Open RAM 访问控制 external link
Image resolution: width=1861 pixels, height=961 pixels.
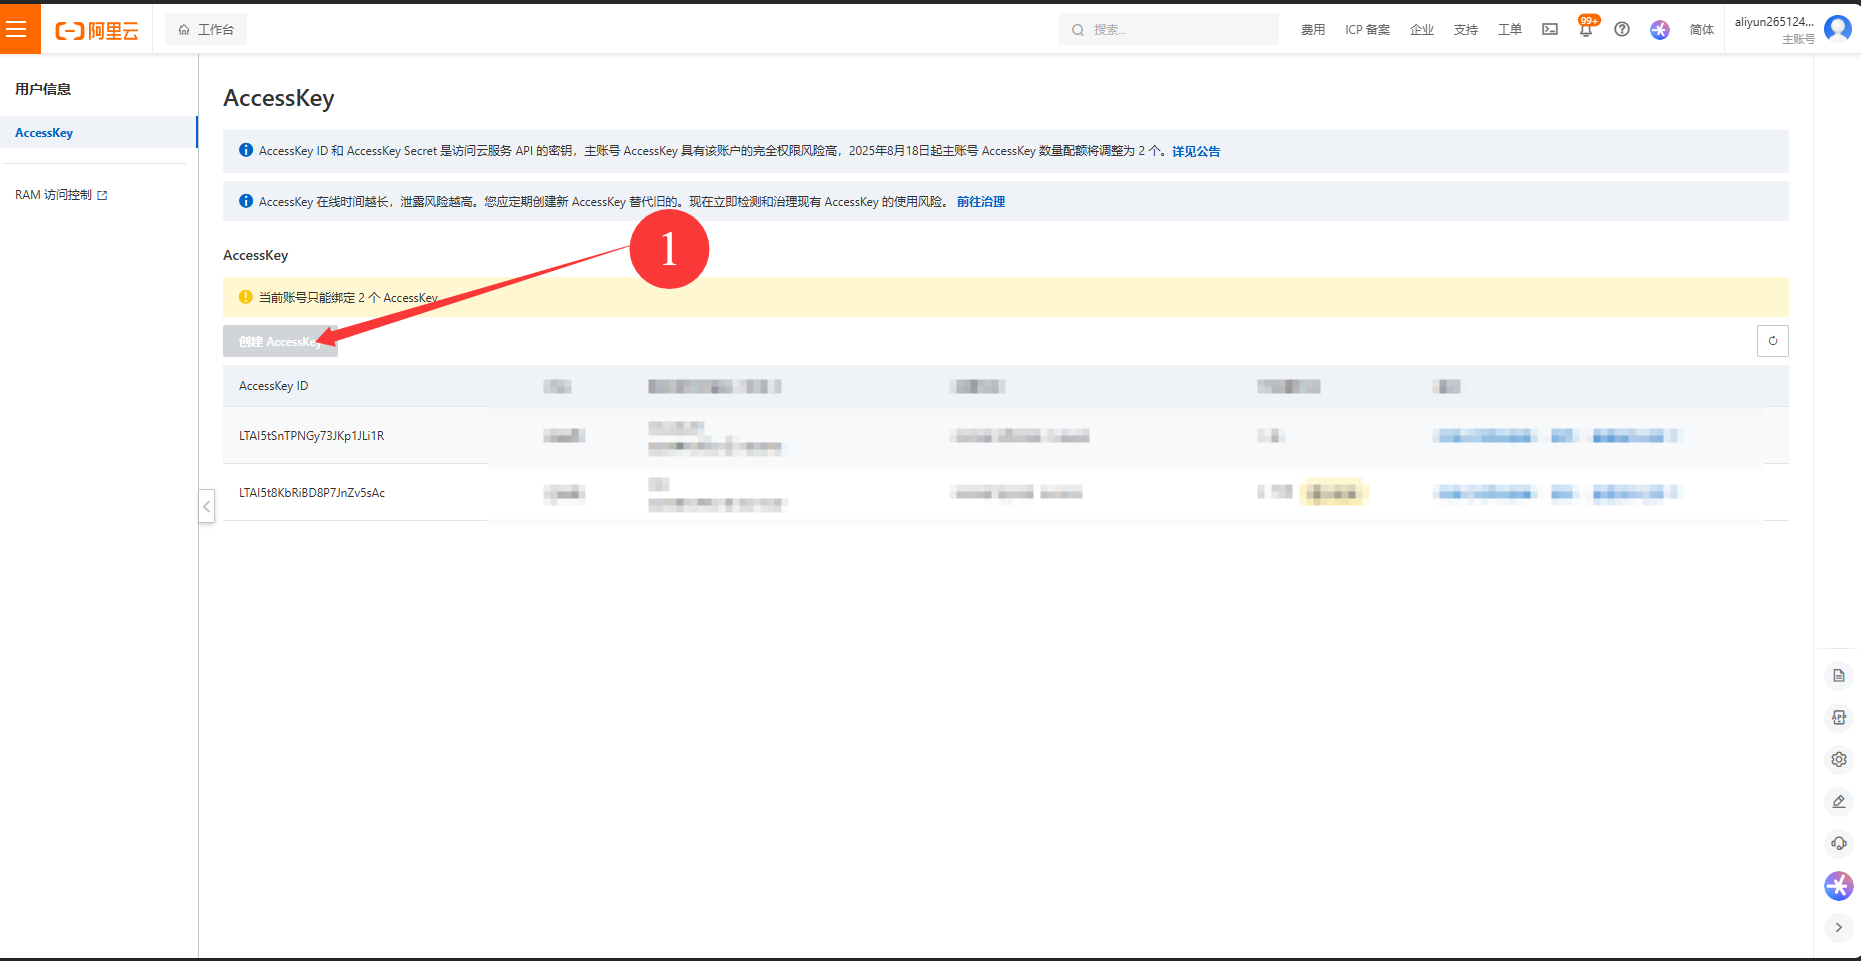point(61,195)
